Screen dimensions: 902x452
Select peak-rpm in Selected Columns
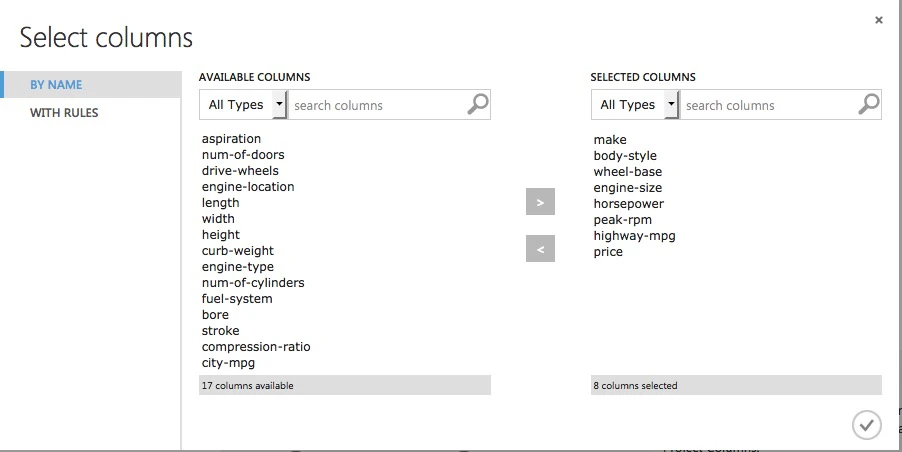coord(622,220)
